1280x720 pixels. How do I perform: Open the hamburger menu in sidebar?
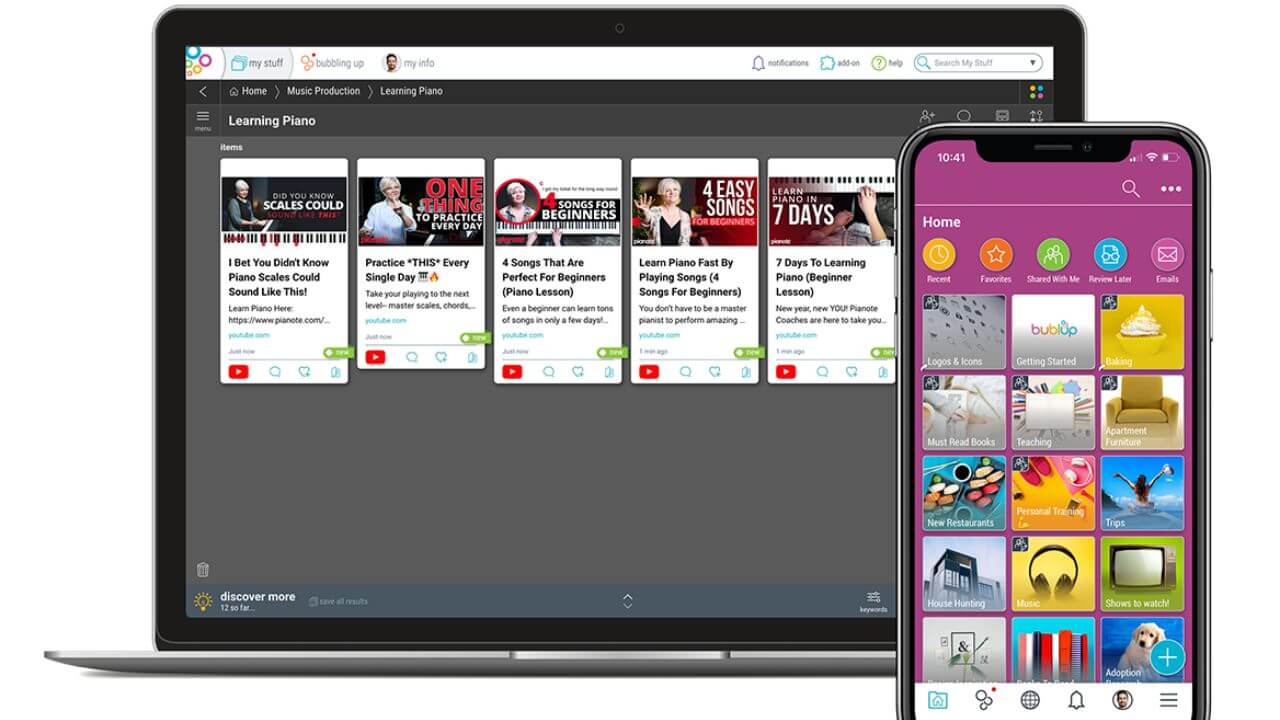[203, 119]
